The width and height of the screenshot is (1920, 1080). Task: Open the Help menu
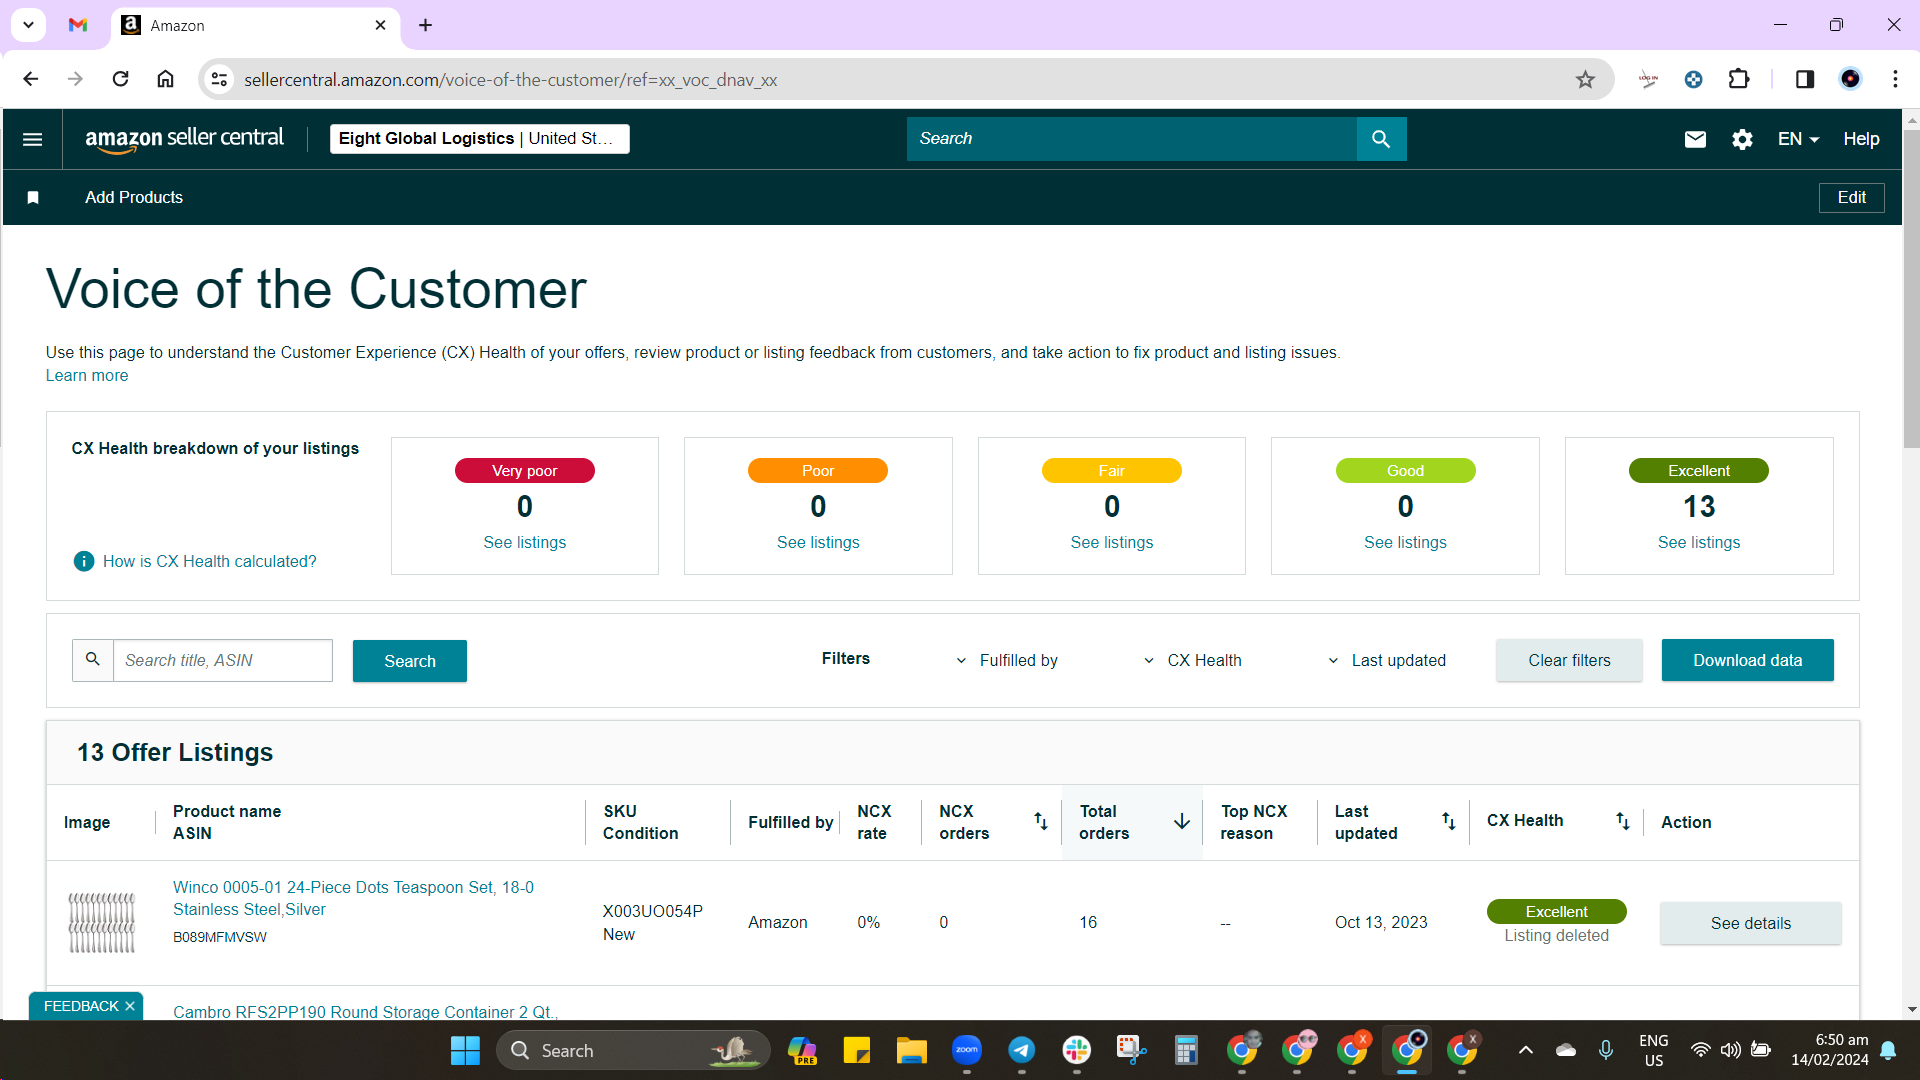click(x=1861, y=139)
